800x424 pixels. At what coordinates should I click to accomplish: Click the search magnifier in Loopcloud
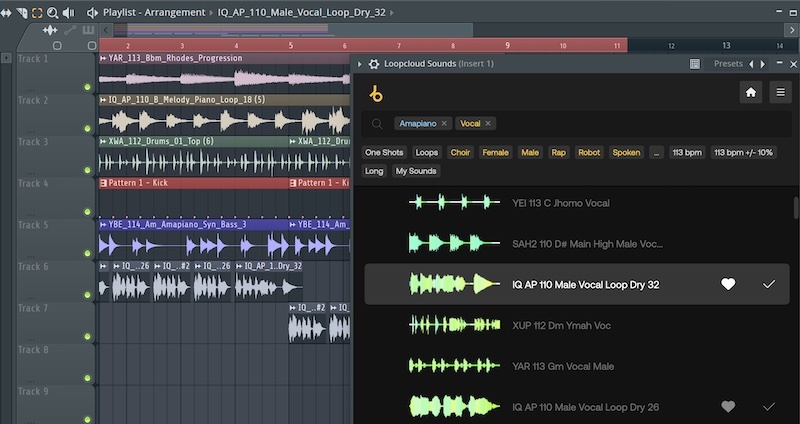(x=377, y=124)
